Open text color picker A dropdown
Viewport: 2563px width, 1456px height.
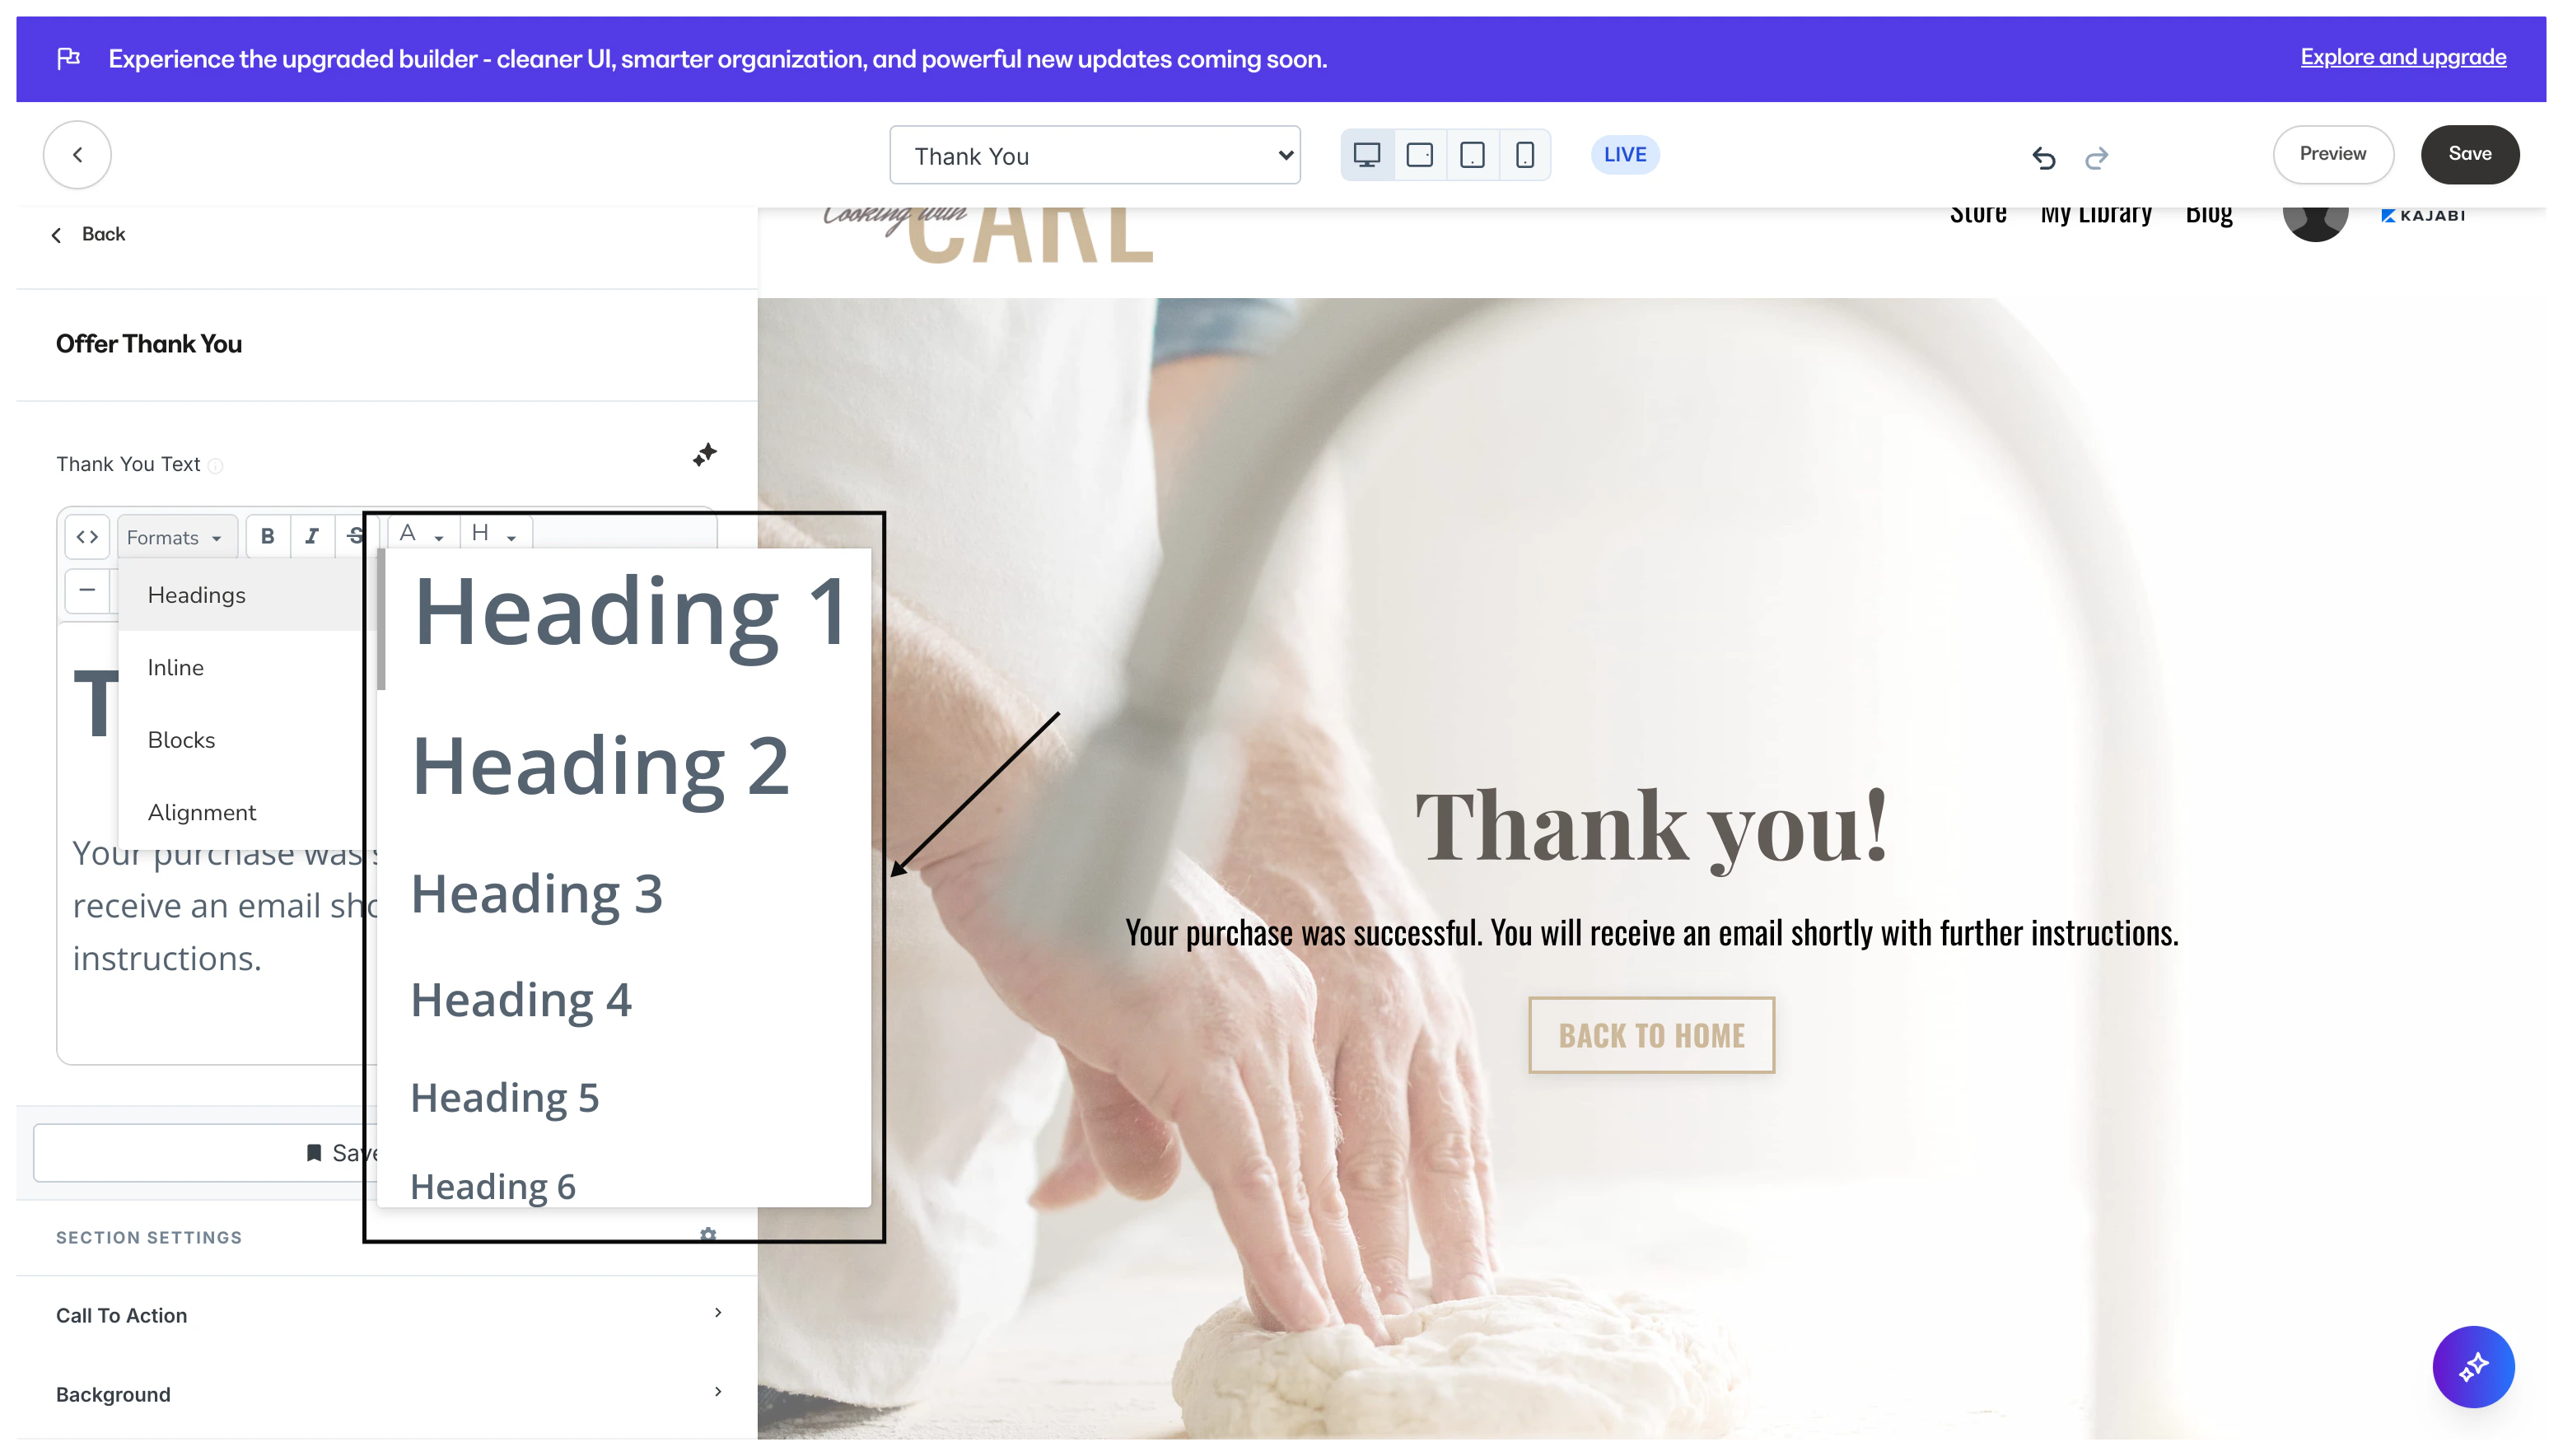click(x=422, y=533)
